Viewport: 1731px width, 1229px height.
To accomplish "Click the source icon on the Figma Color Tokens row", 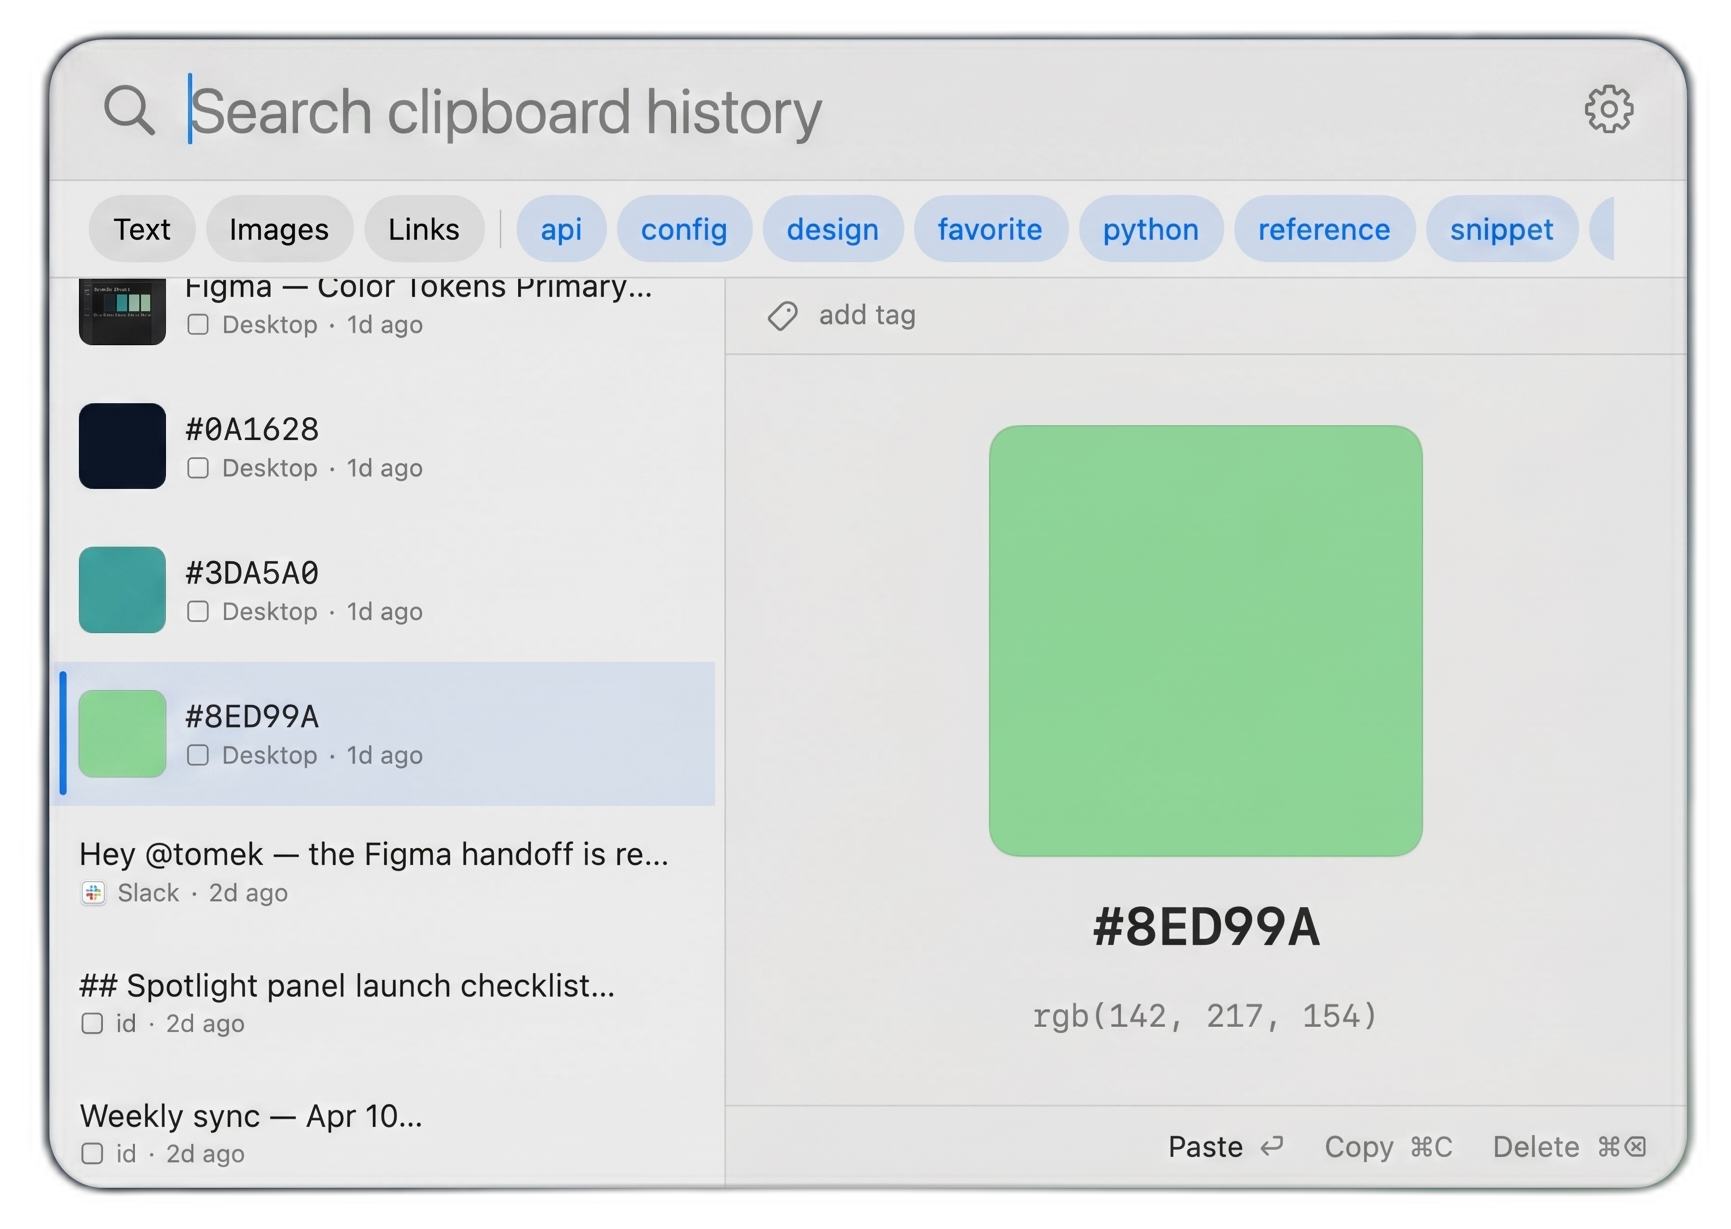I will pyautogui.click(x=198, y=325).
